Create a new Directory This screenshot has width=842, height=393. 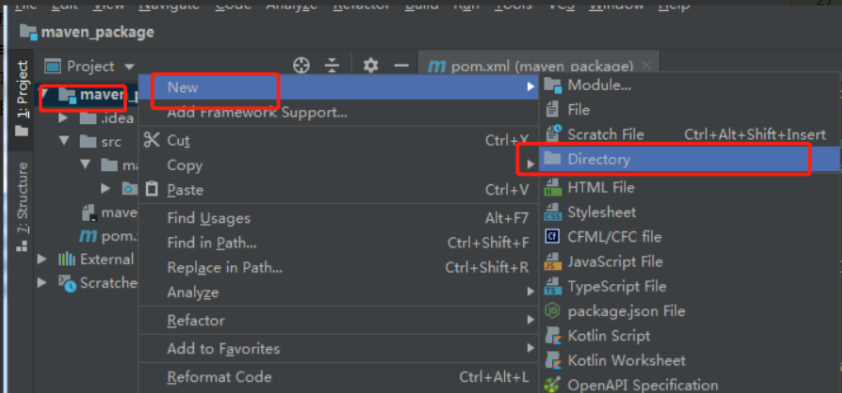click(x=689, y=159)
